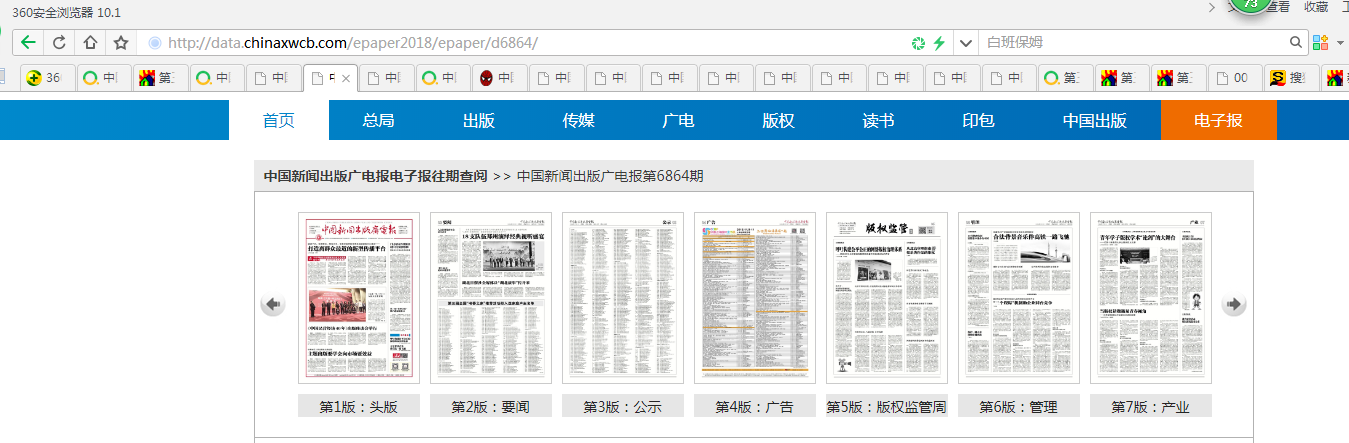Viewport: 1349px width, 443px height.
Task: Open the page 2 要闻 newspaper thumbnail
Action: pyautogui.click(x=491, y=298)
